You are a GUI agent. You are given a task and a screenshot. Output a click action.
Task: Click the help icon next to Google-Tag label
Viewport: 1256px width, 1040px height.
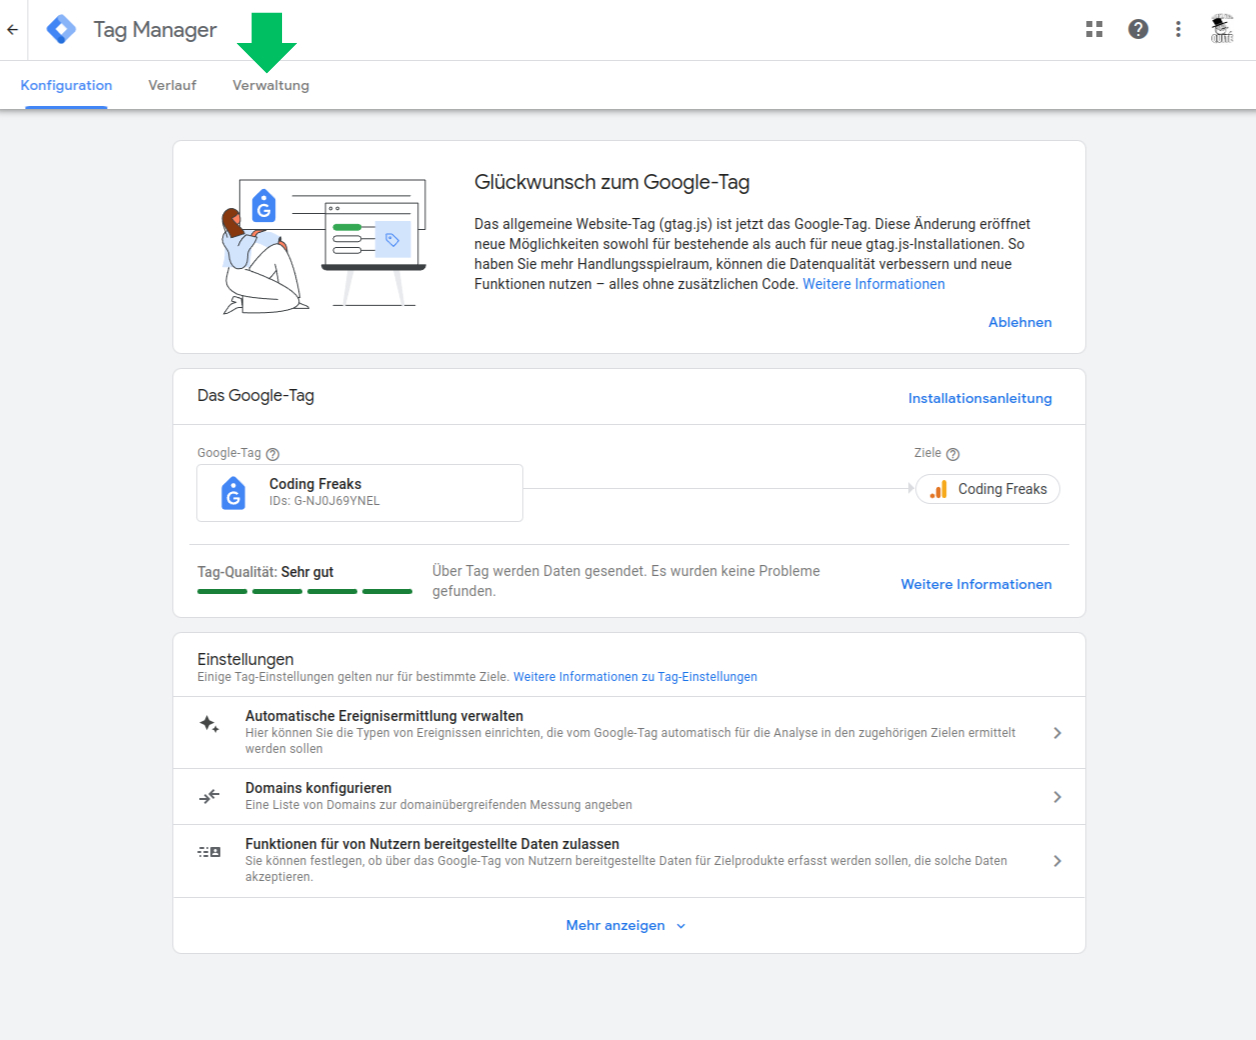[x=273, y=454]
